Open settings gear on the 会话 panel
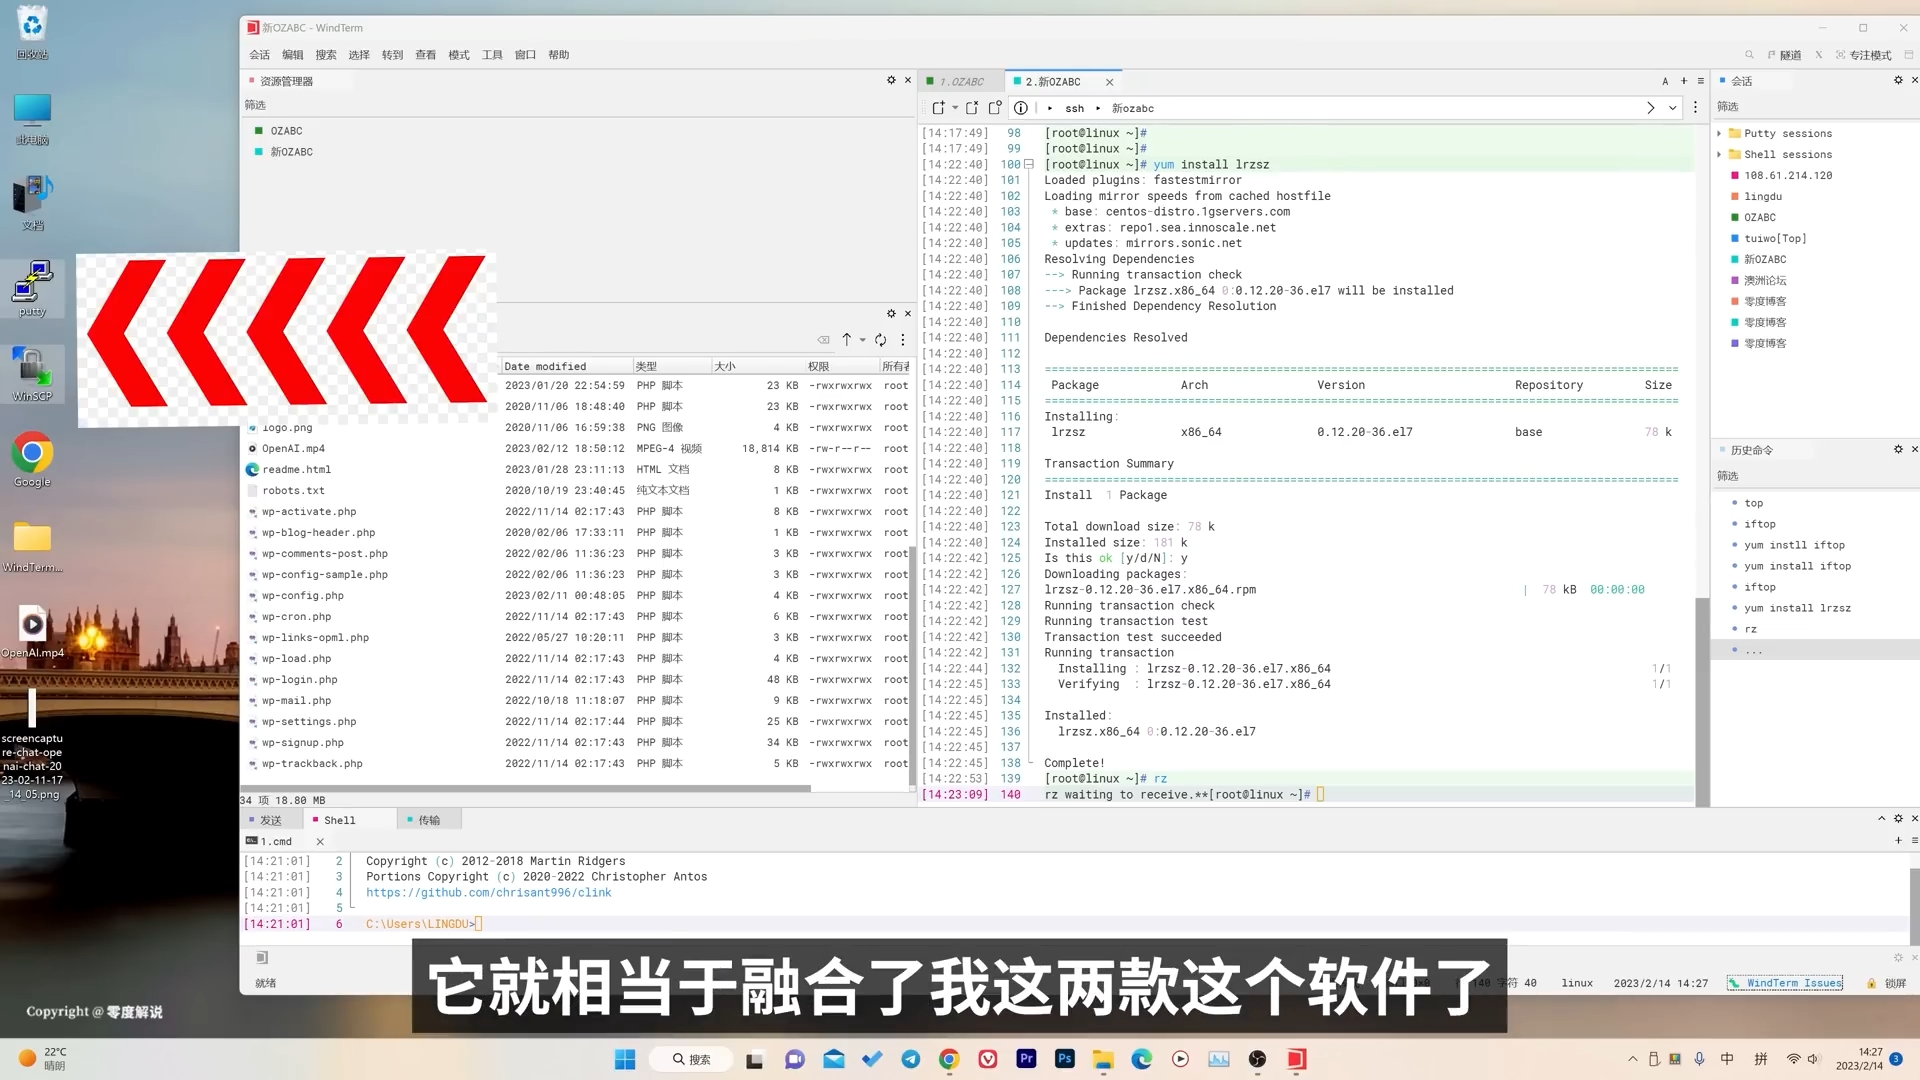 click(1897, 80)
